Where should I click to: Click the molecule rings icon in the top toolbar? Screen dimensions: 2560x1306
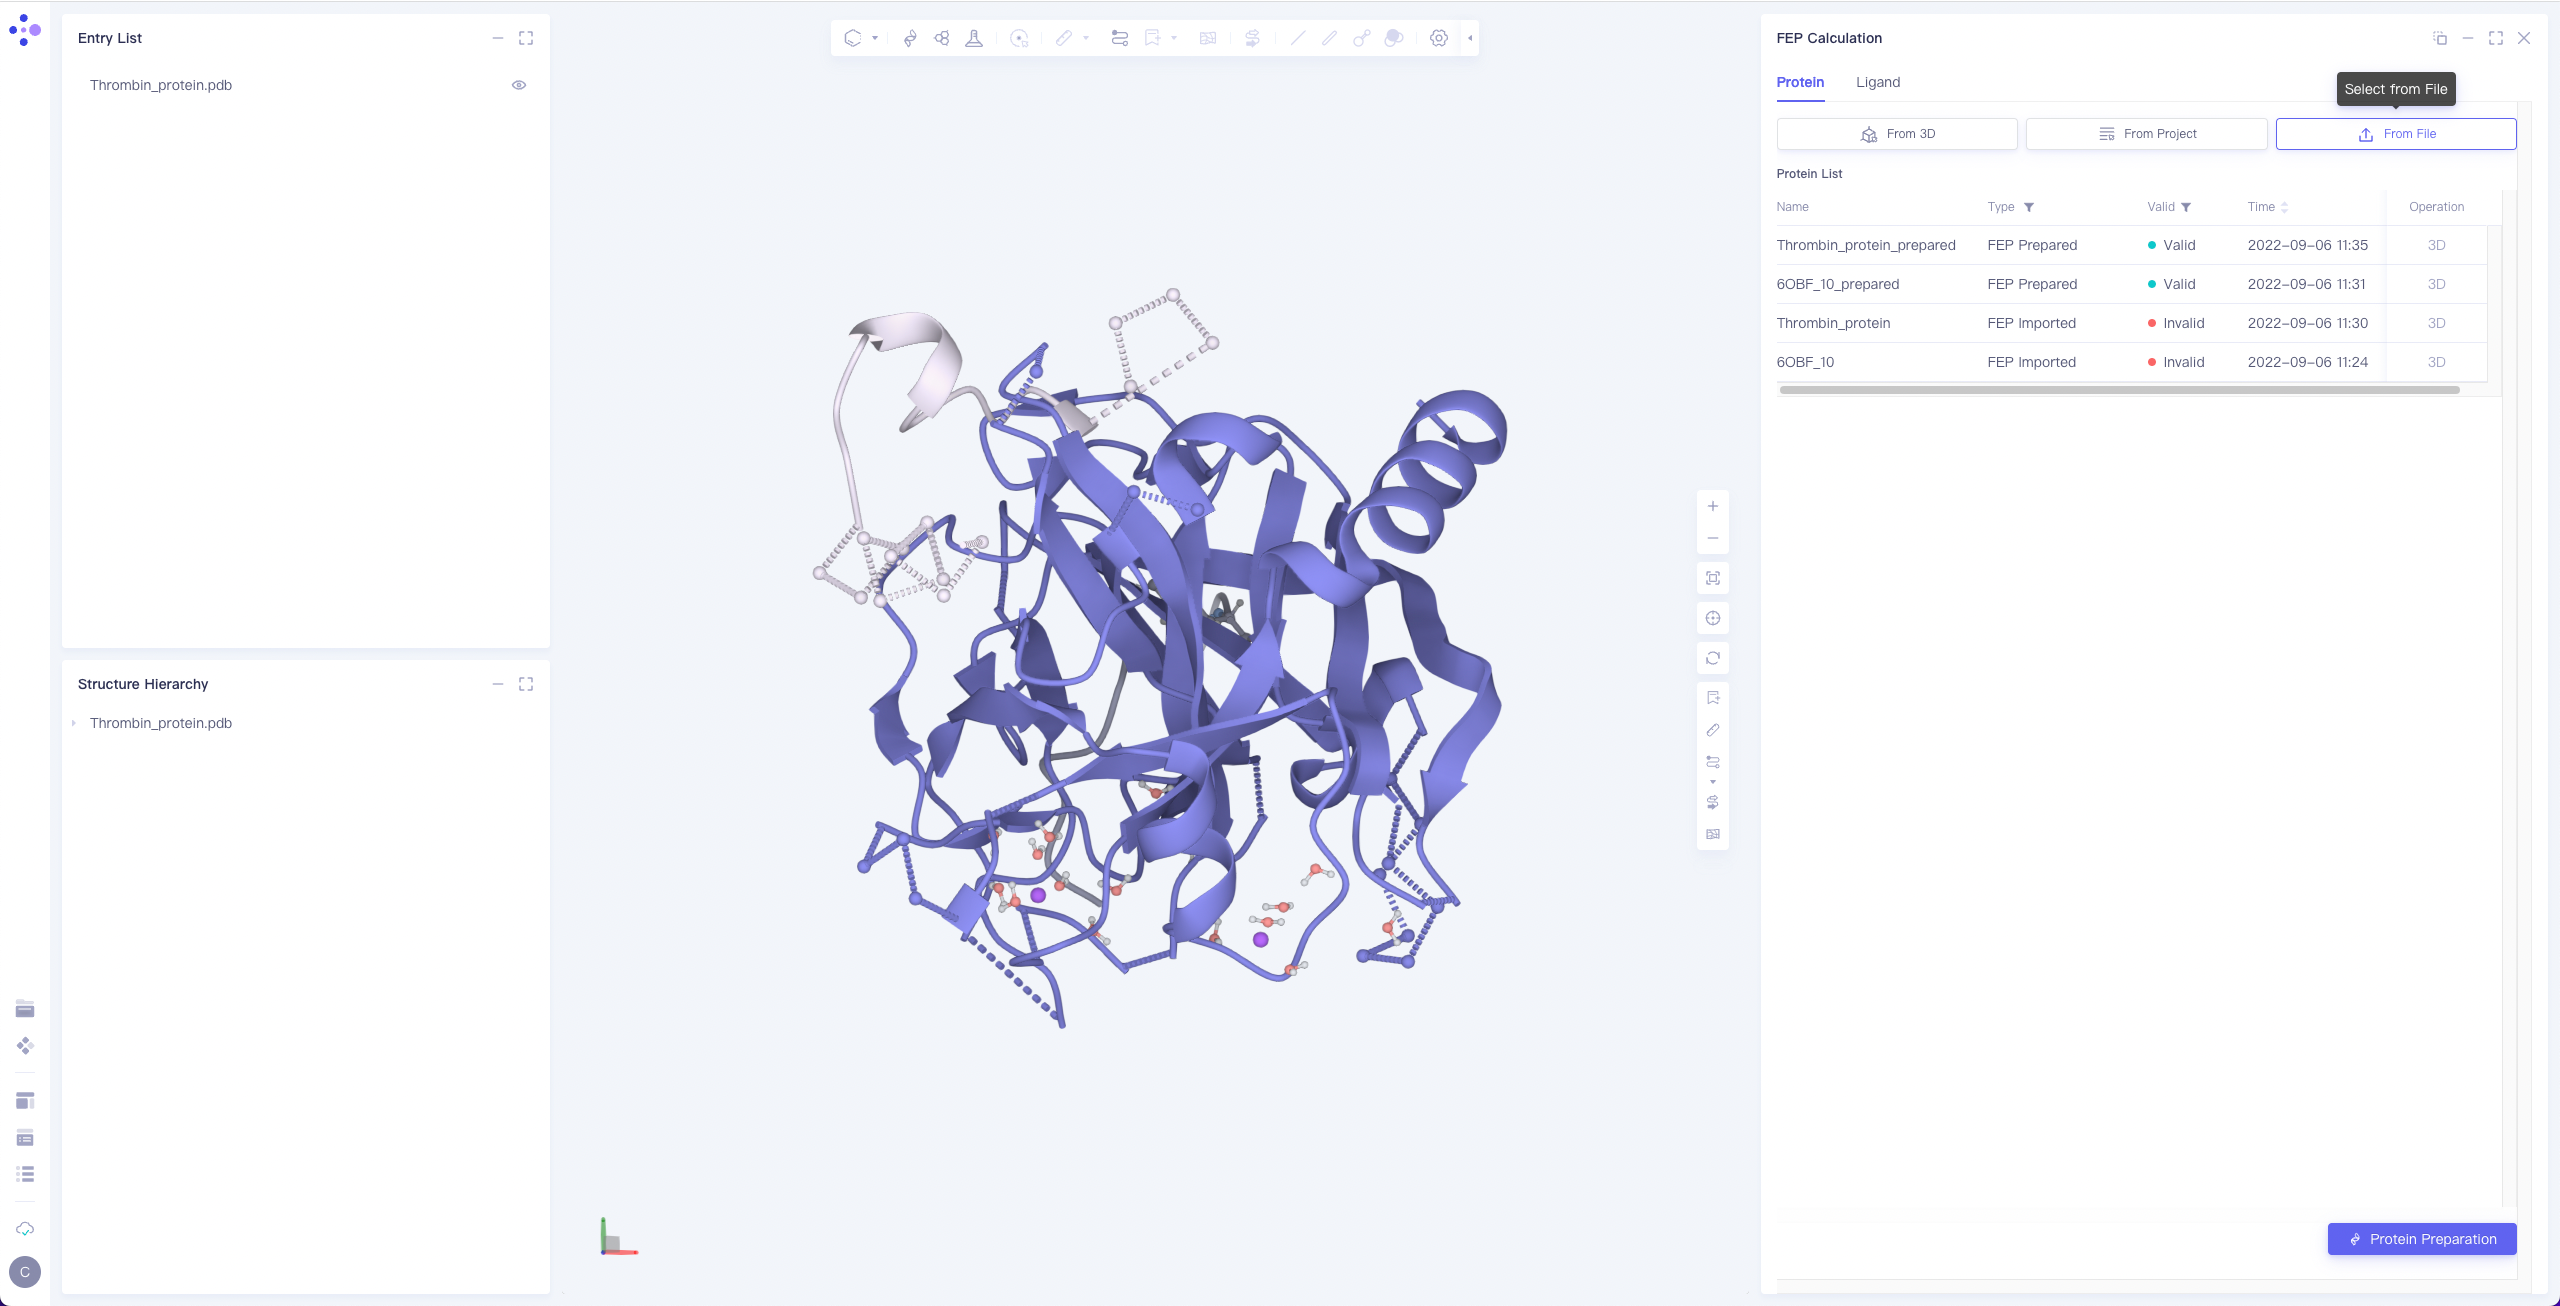click(942, 38)
